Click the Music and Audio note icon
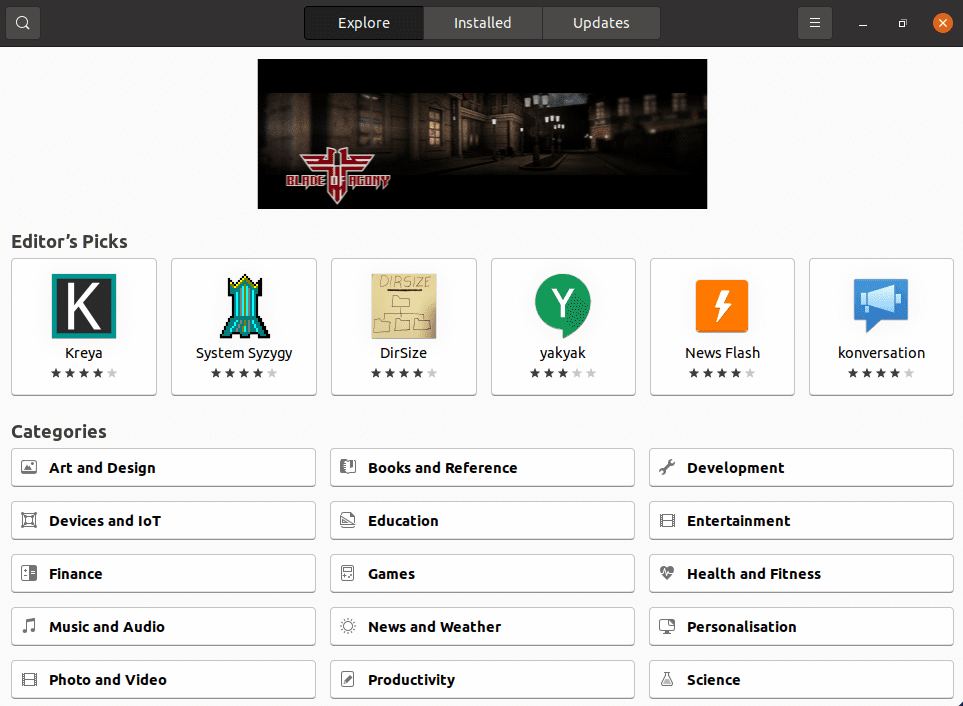 pyautogui.click(x=29, y=626)
